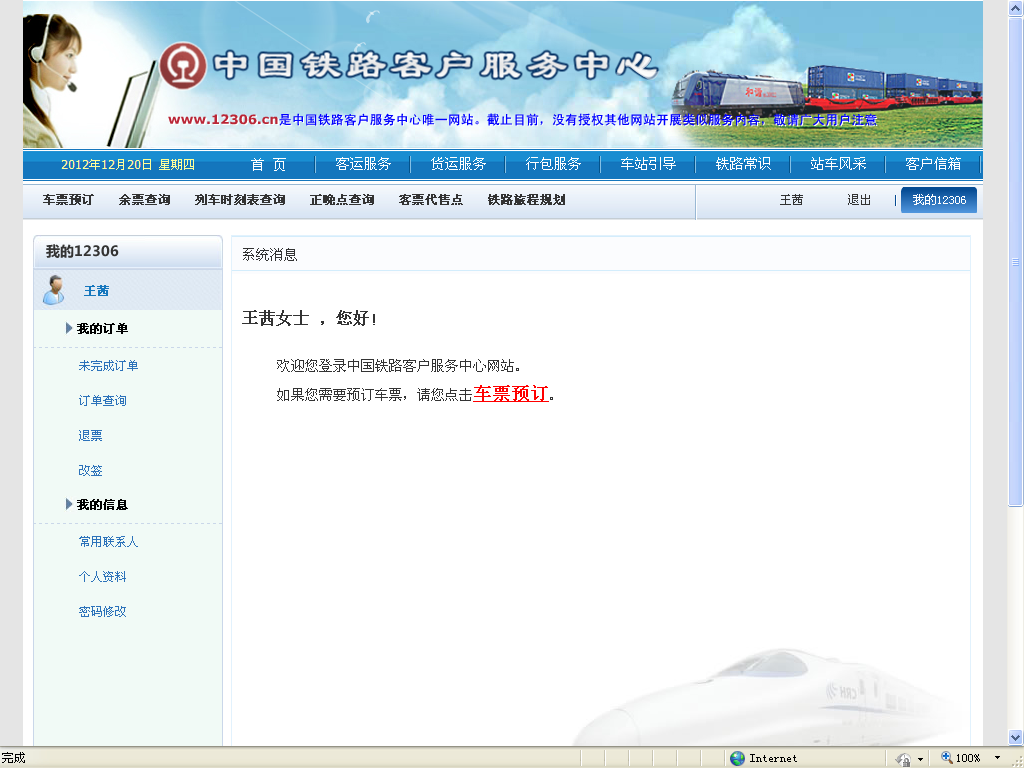Select the 客票代售点 tab
The image size is (1024, 768).
click(430, 200)
